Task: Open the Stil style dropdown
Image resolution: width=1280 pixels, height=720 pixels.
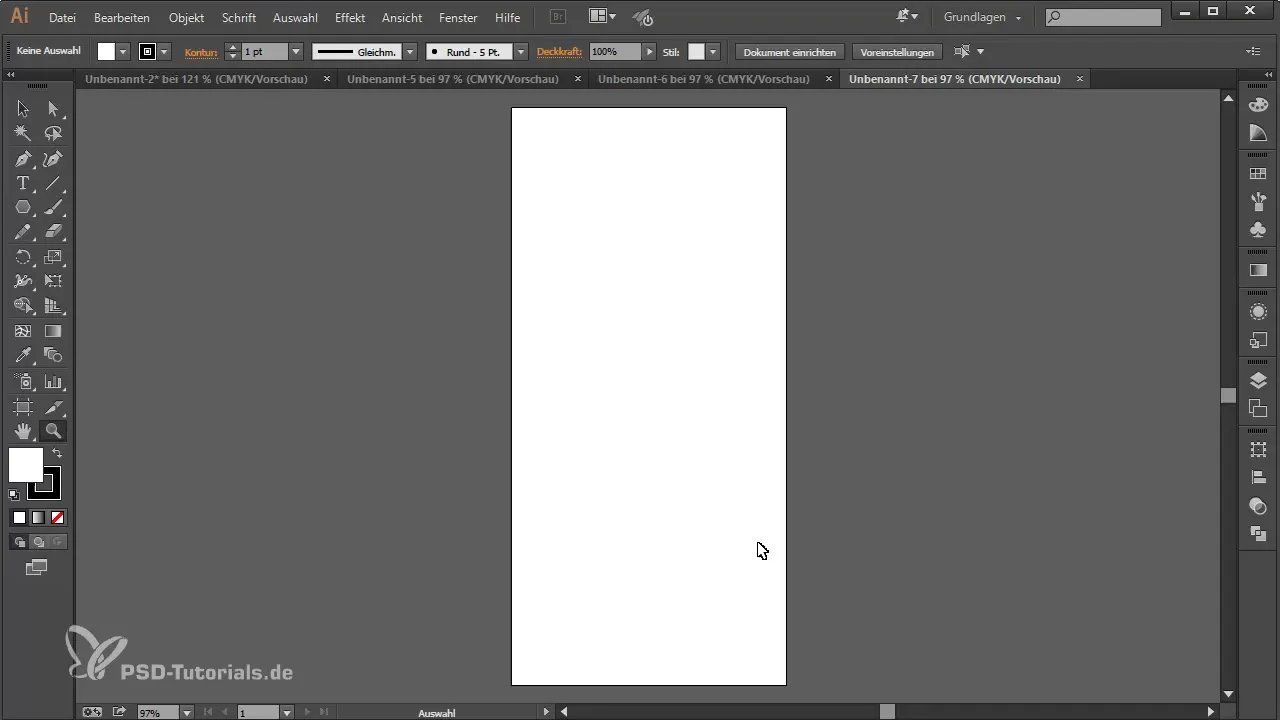Action: [x=713, y=51]
